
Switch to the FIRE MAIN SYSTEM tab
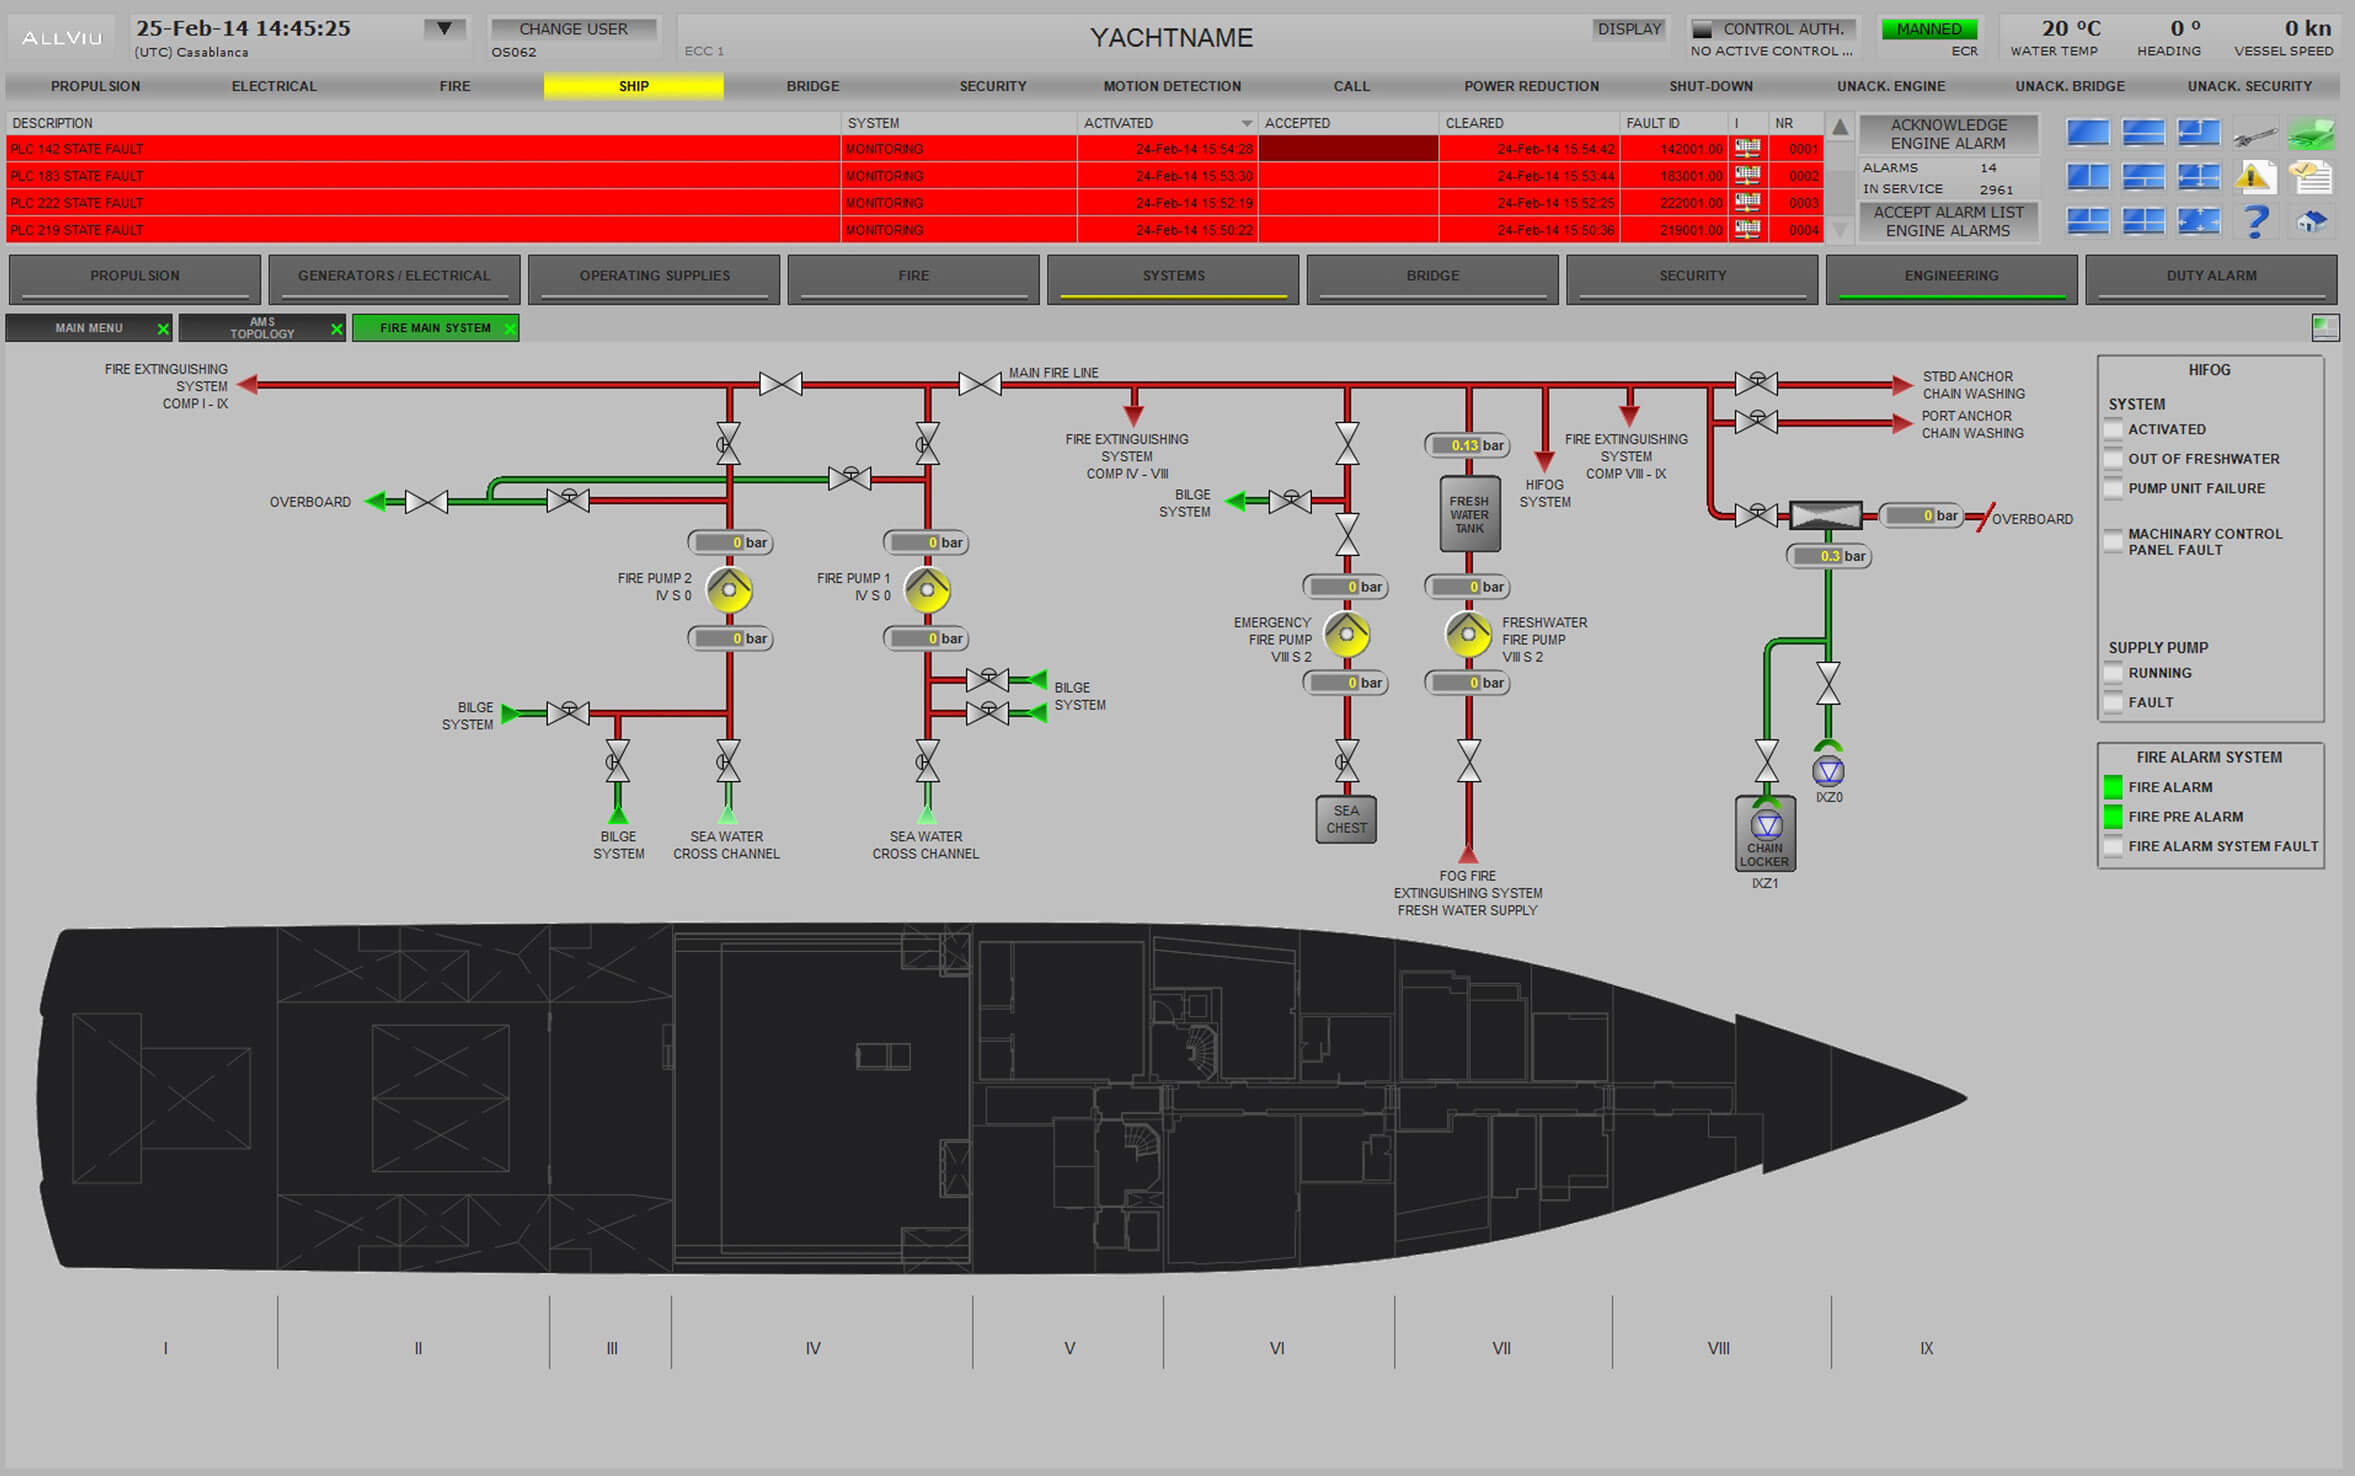tap(435, 328)
